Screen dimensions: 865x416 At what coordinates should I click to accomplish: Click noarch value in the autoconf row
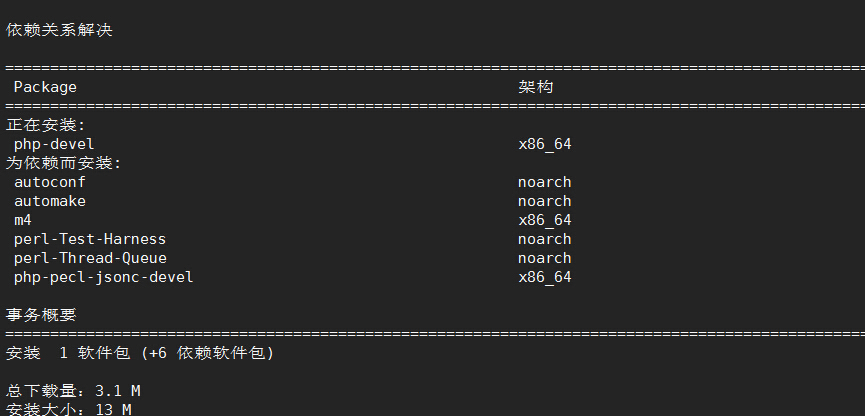544,182
